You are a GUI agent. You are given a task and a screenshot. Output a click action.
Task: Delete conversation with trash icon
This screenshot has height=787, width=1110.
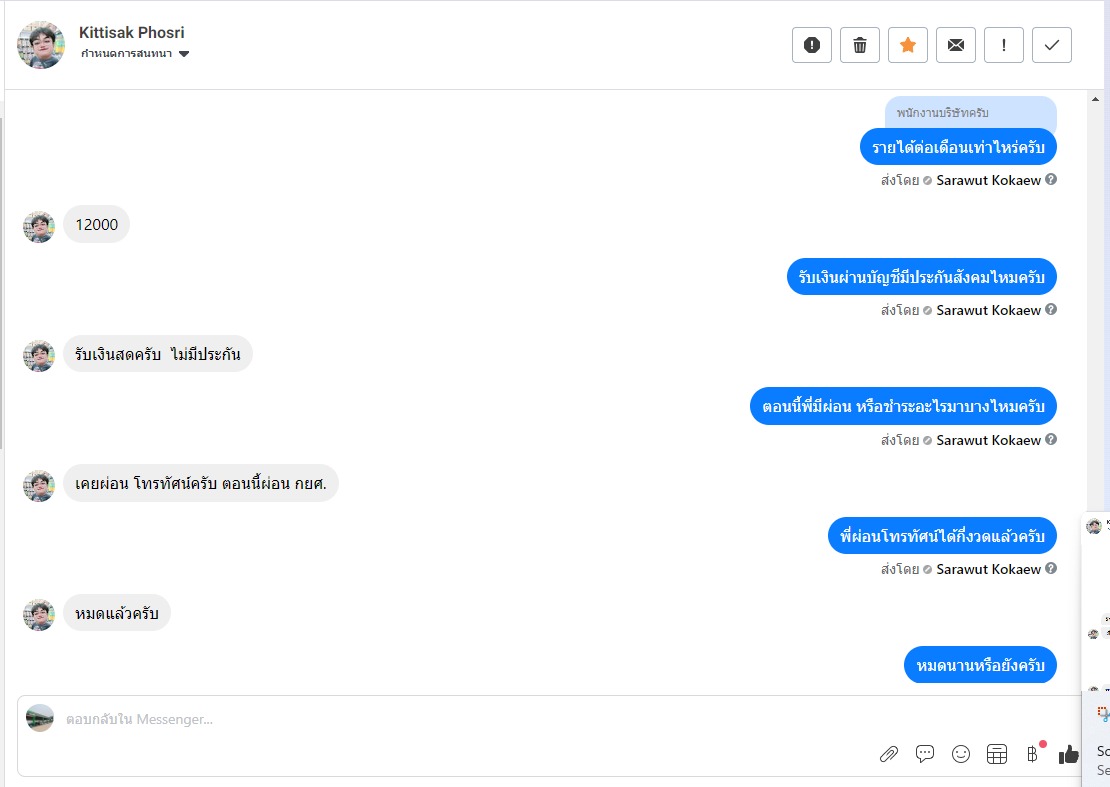click(x=859, y=45)
